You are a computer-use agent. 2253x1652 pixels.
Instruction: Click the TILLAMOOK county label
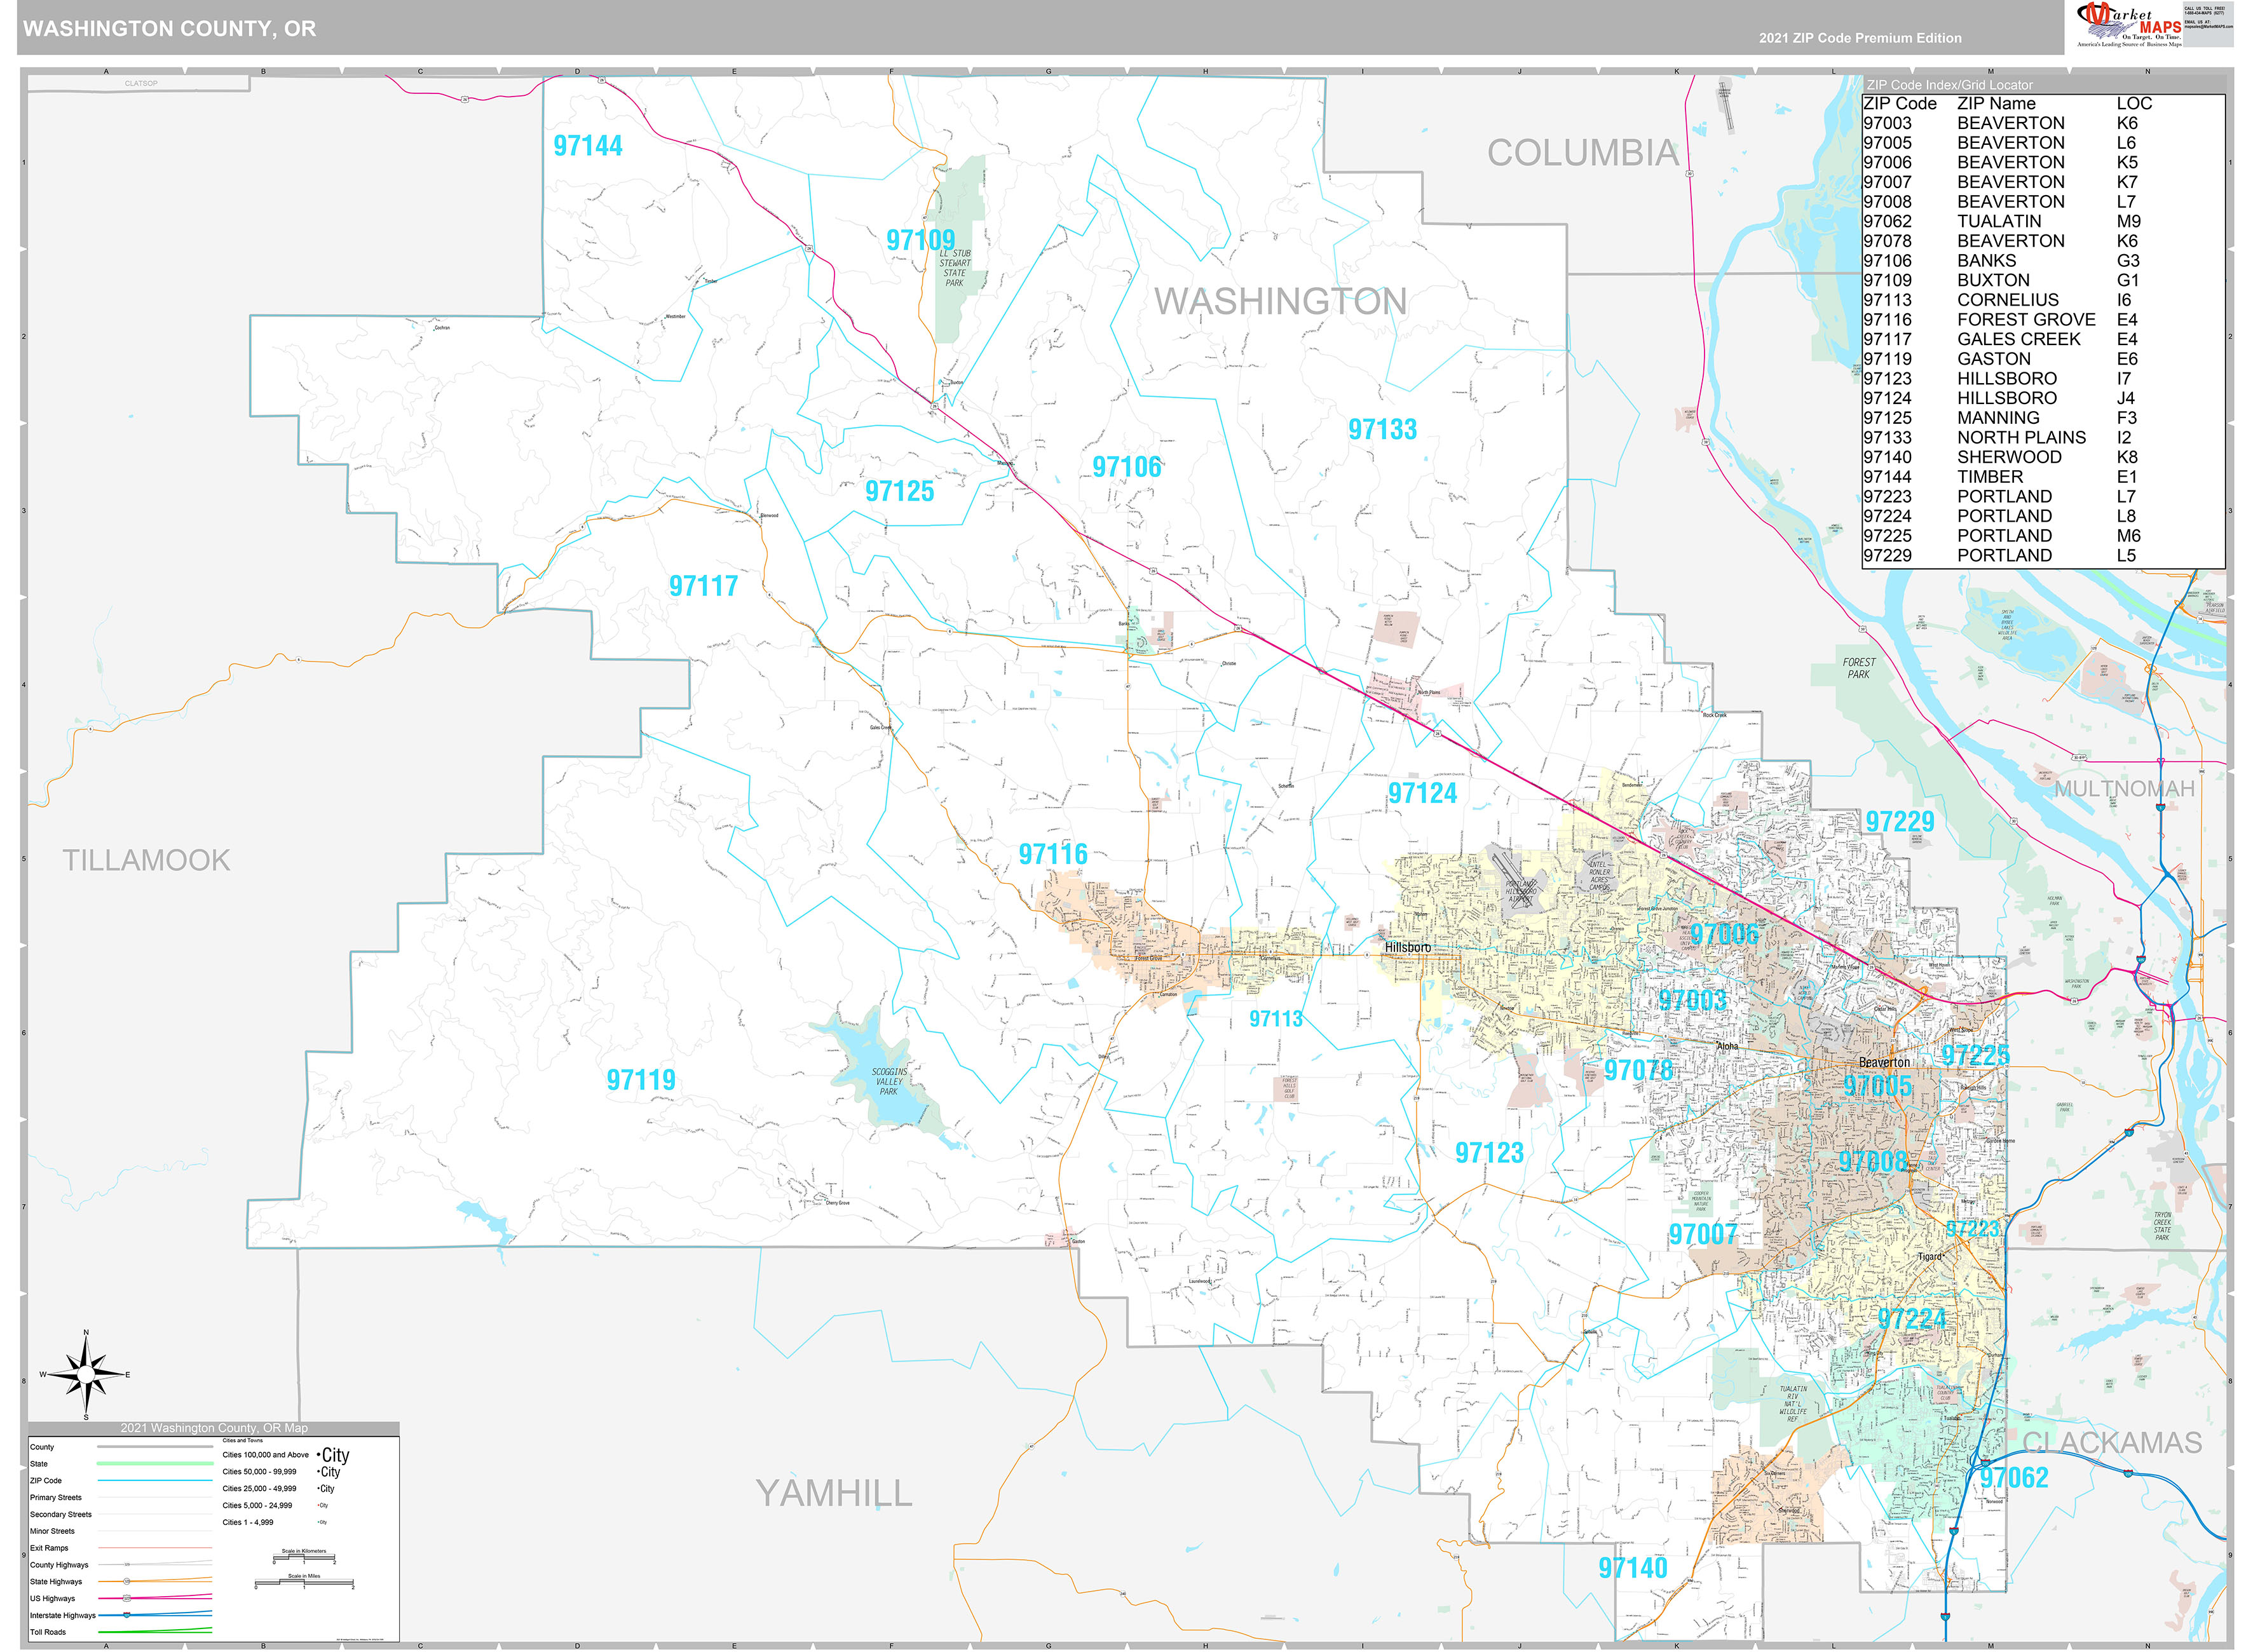(x=146, y=860)
